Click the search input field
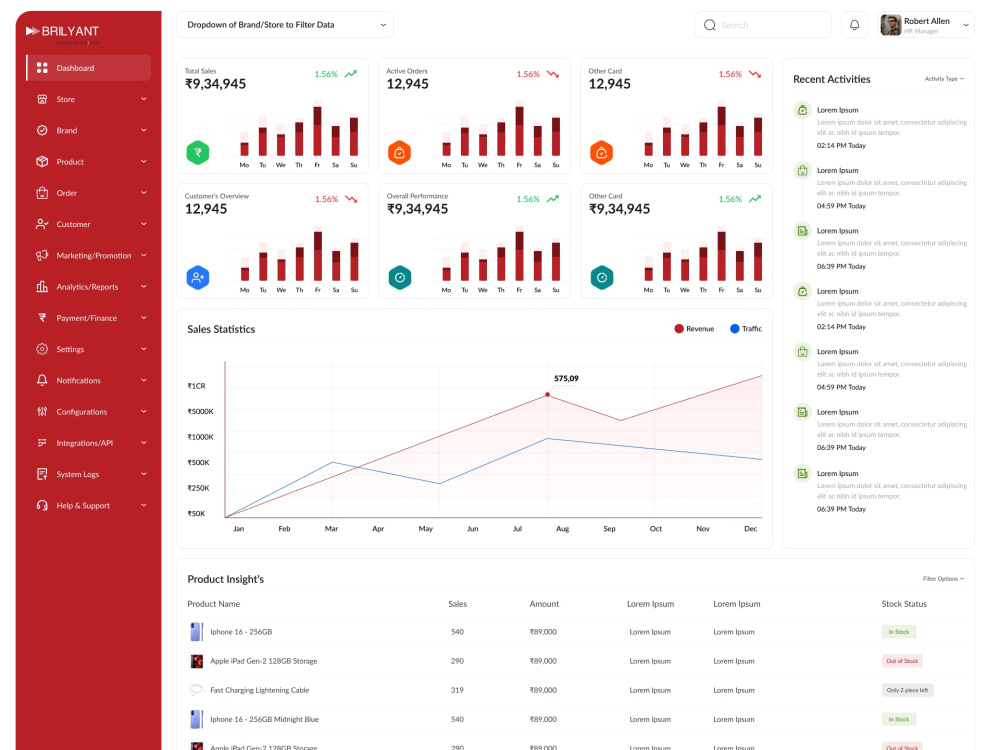 763,25
